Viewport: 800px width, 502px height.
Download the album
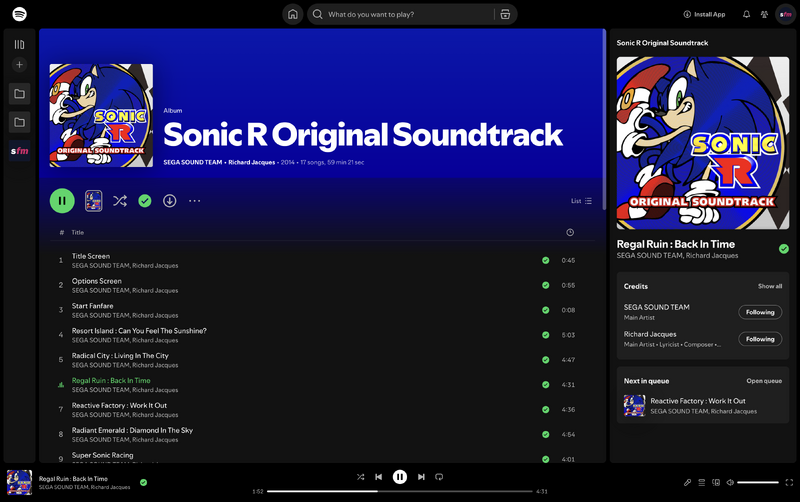coord(169,201)
